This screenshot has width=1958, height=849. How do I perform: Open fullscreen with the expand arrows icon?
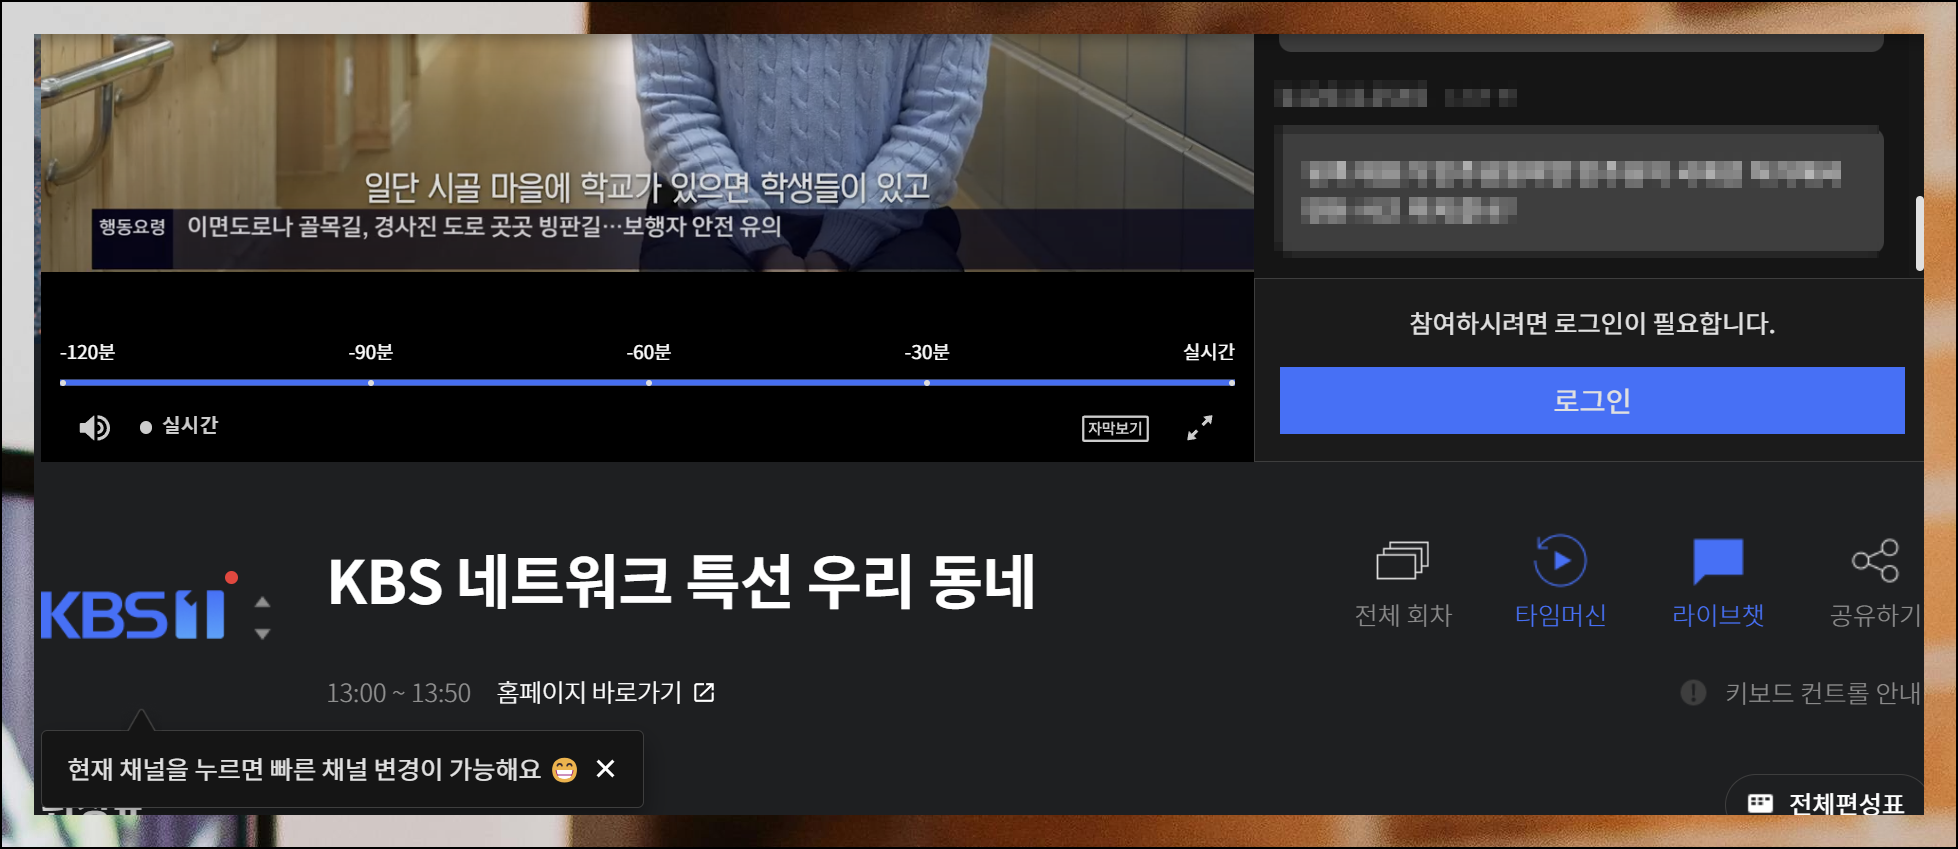click(1199, 428)
